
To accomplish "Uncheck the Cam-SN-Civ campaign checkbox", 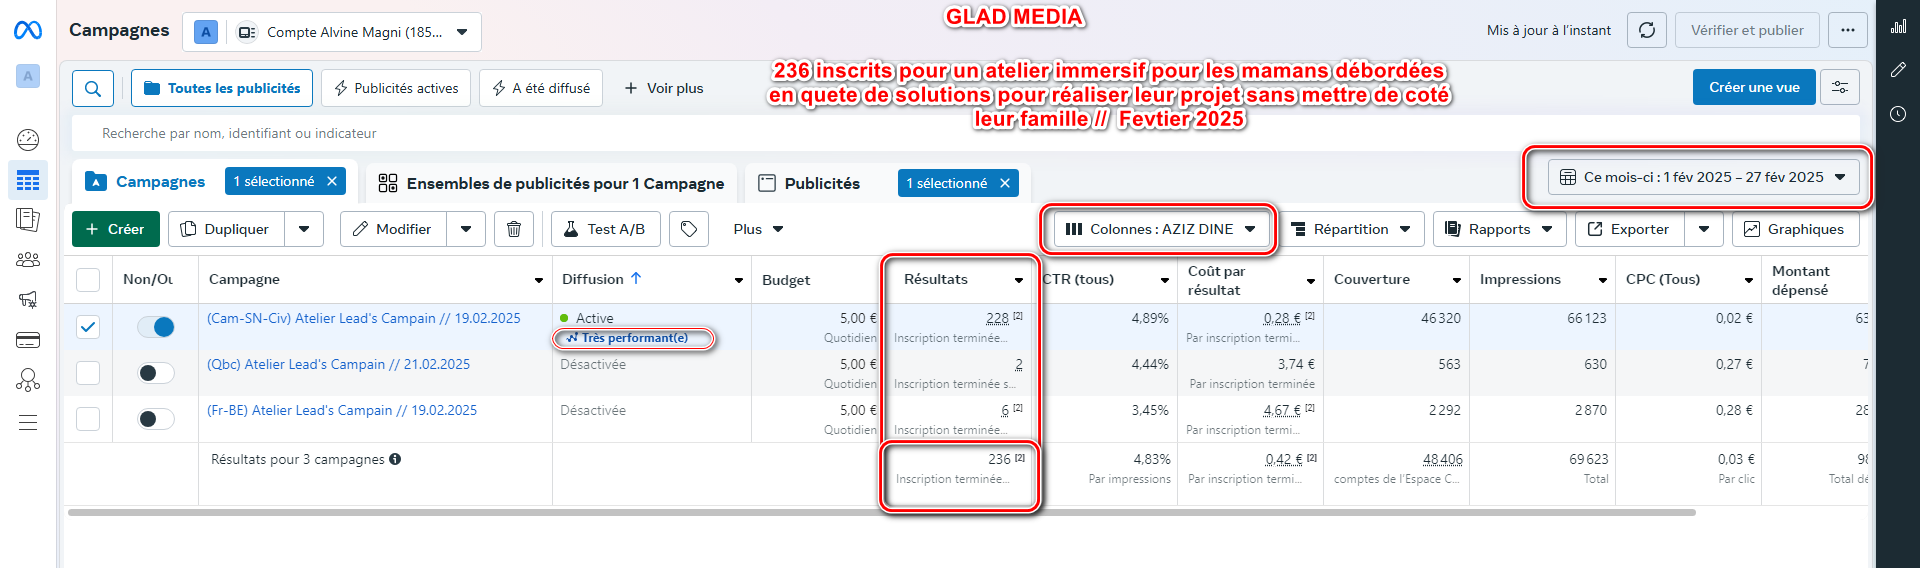I will click(88, 326).
